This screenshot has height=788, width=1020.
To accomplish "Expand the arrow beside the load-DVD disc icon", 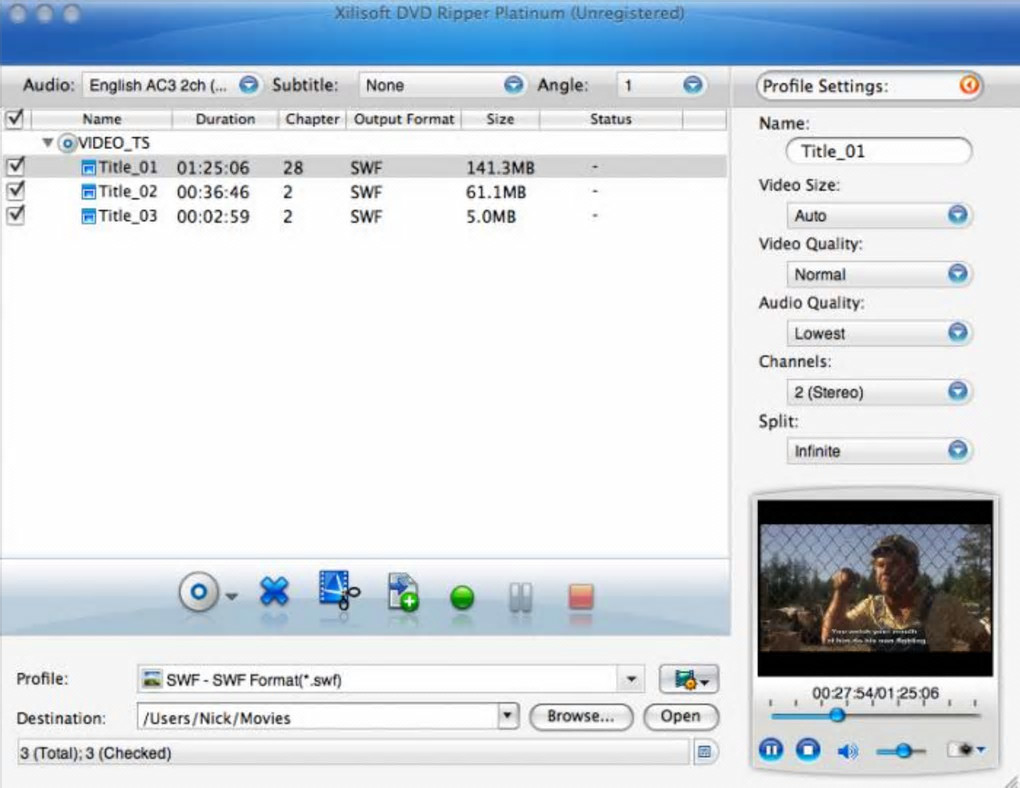I will click(232, 596).
